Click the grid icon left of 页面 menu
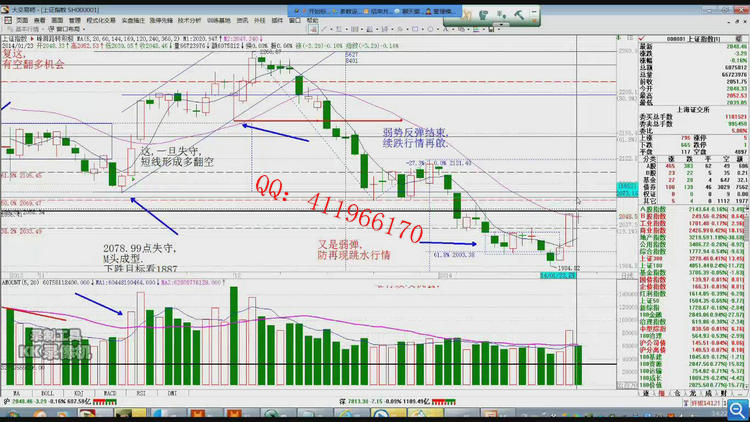750x422 pixels. pyautogui.click(x=8, y=20)
